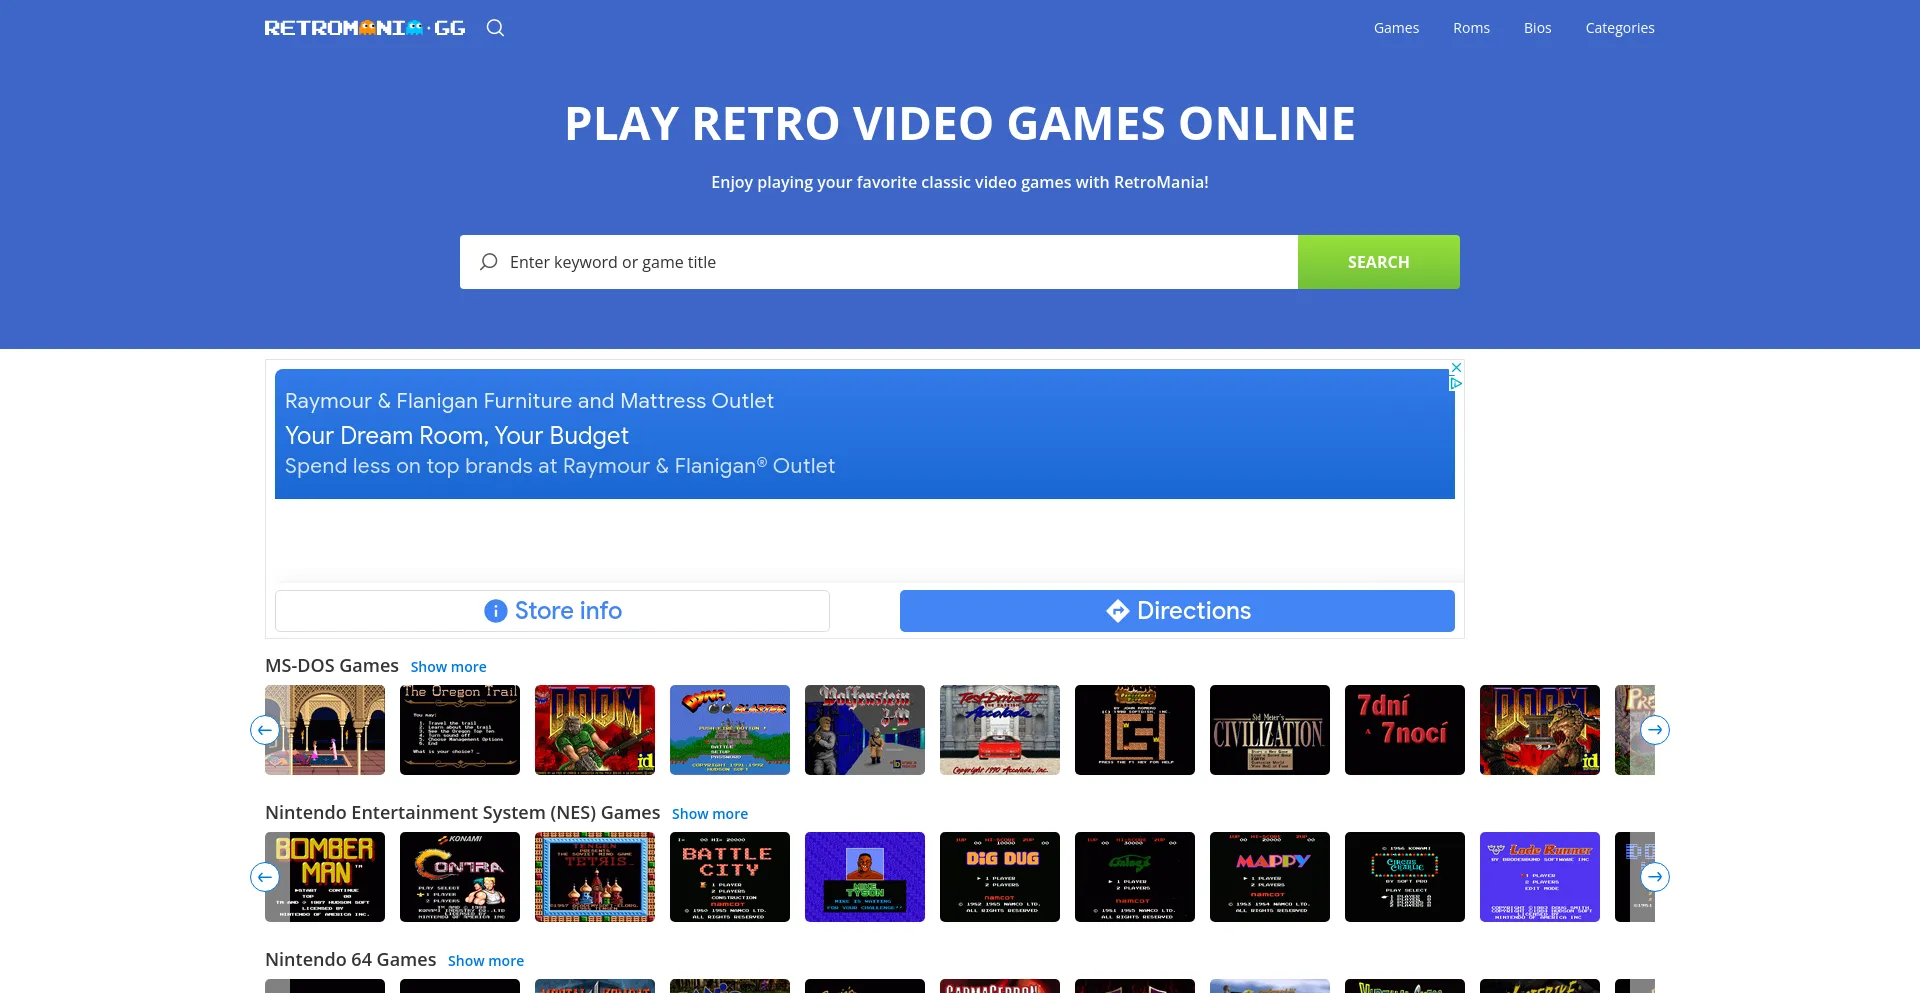Viewport: 1920px width, 993px height.
Task: Click the Store info button
Action: 552,611
